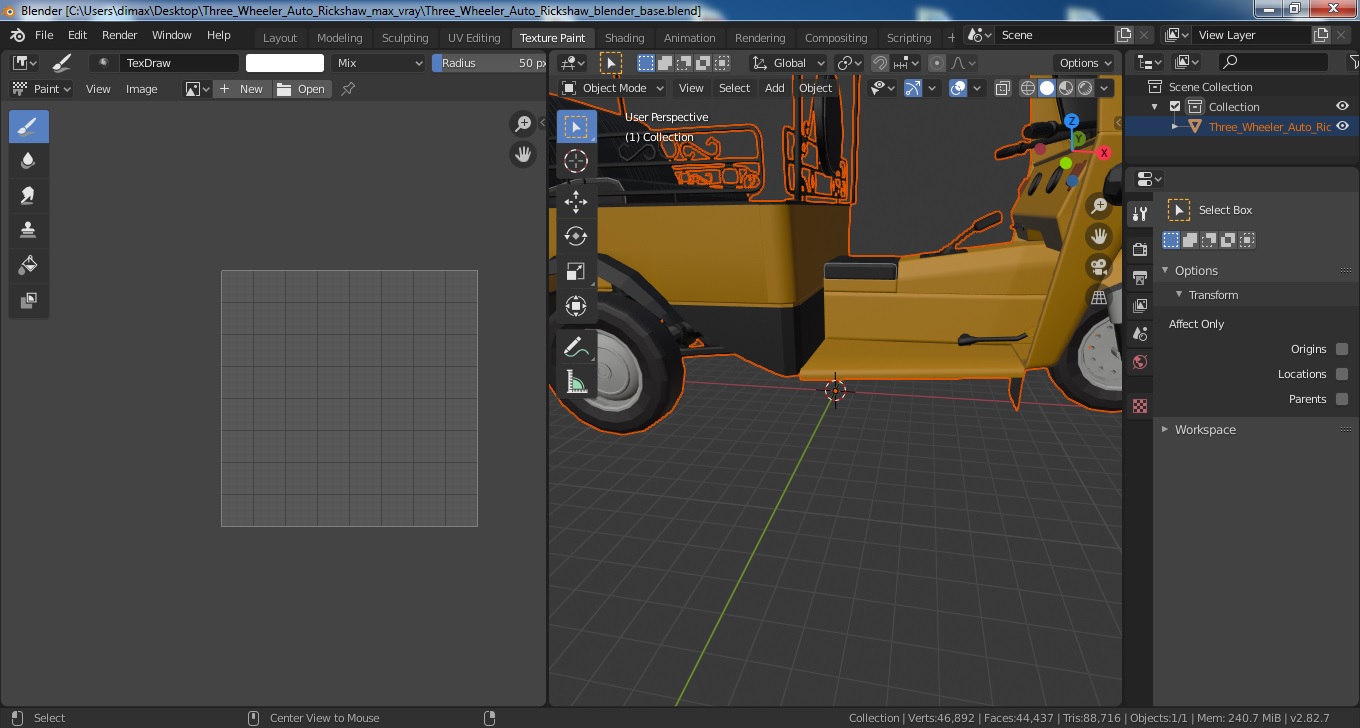Open Texture properties tab
This screenshot has height=728, width=1360.
1139,406
